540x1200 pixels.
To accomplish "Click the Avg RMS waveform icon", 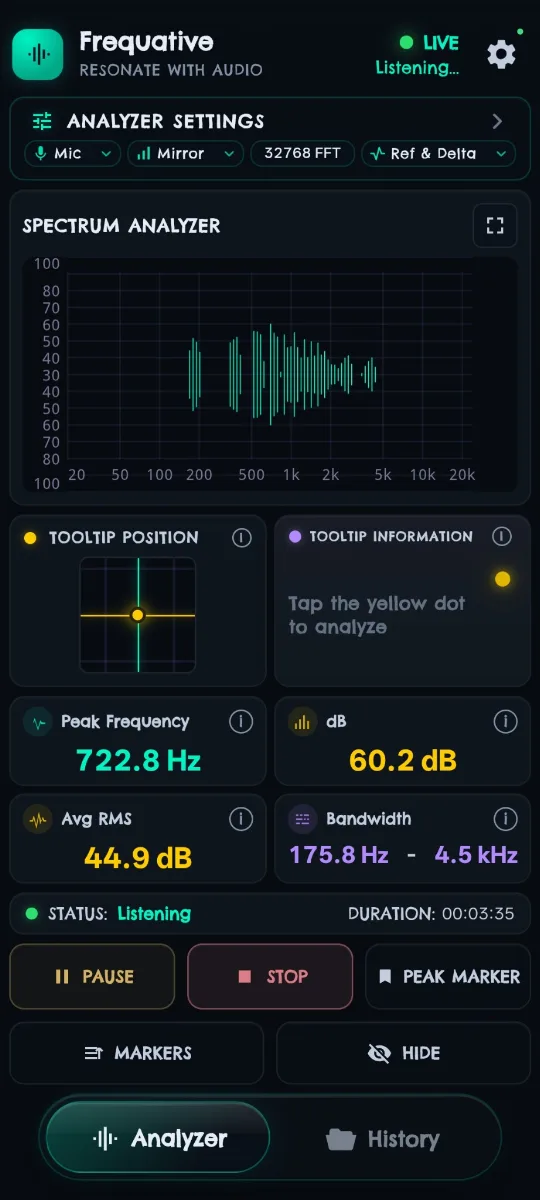I will (38, 820).
